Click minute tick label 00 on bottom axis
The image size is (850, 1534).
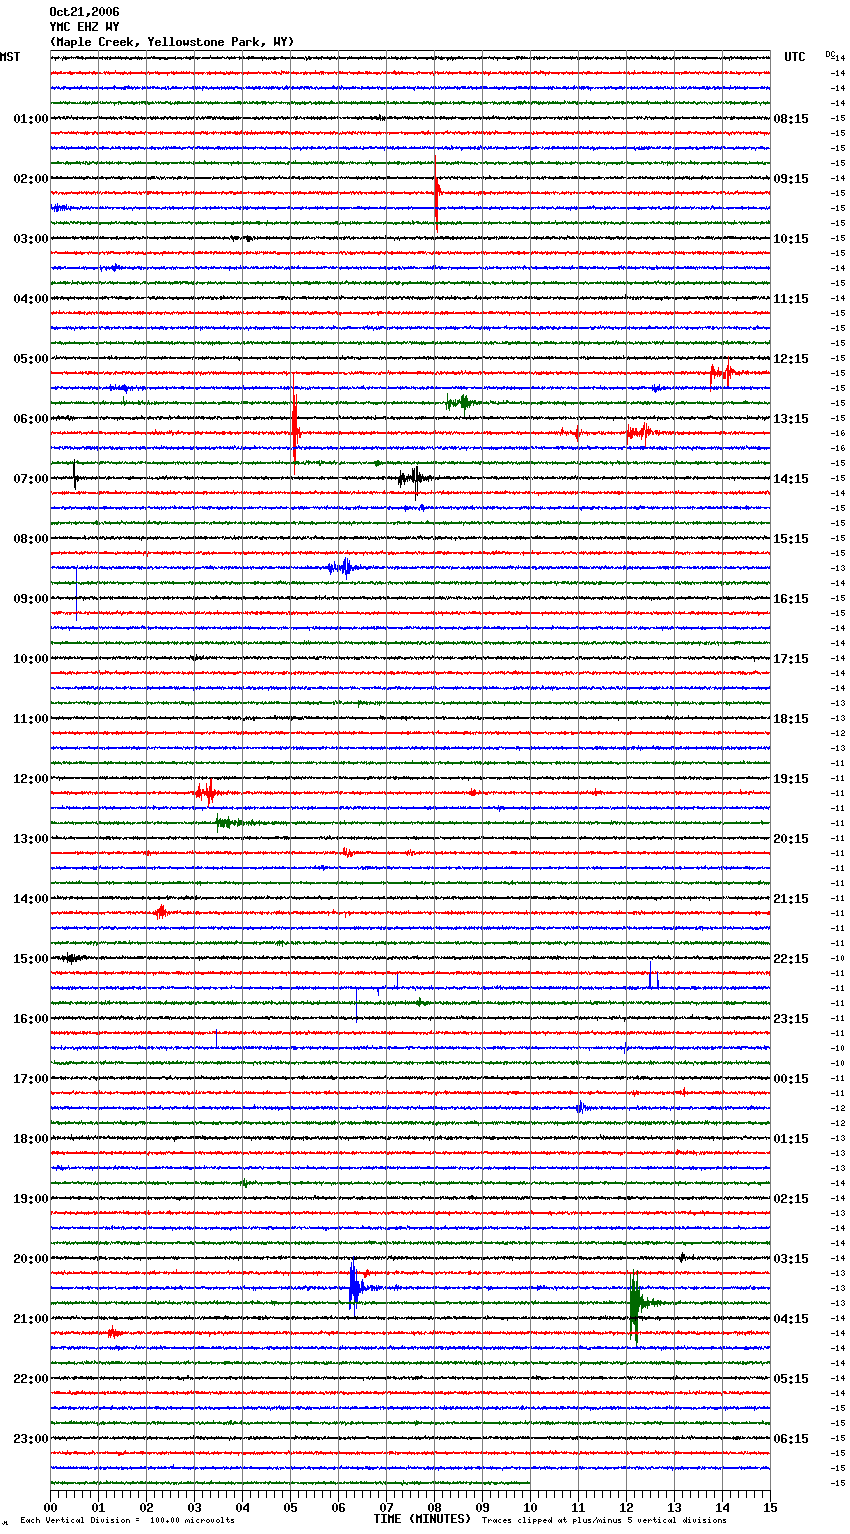[50, 1507]
